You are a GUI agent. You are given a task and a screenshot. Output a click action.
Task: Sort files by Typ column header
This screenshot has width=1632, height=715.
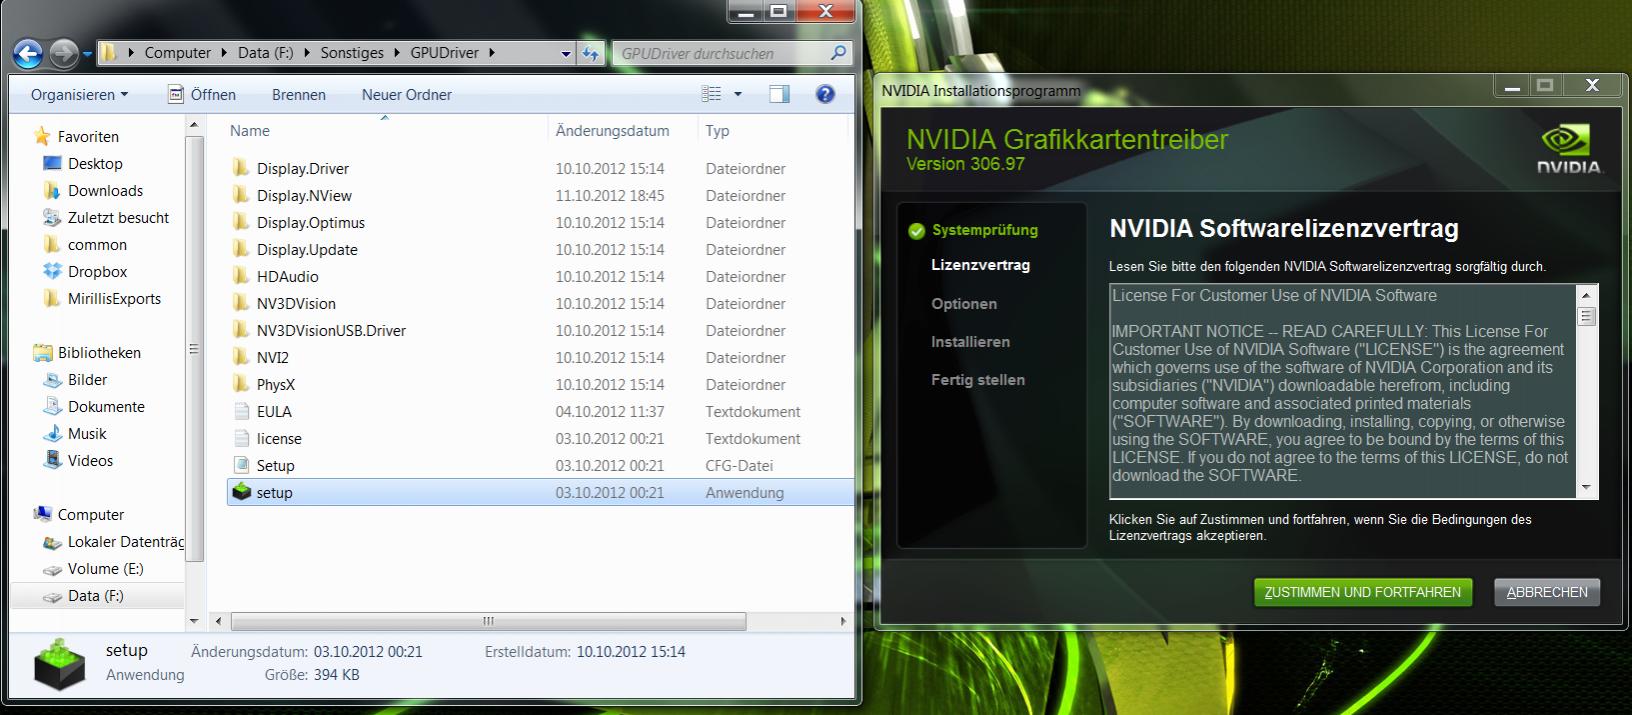coord(717,130)
